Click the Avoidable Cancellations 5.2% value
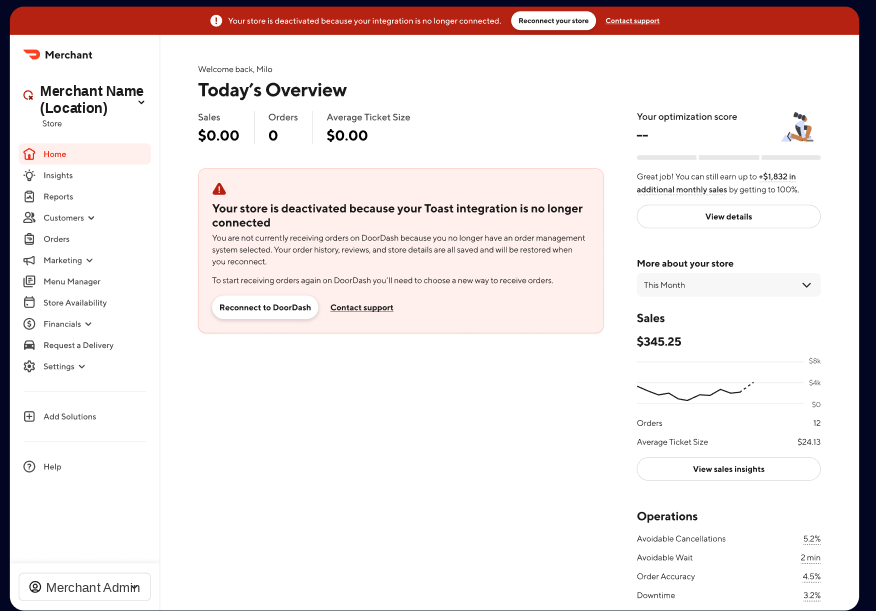The width and height of the screenshot is (876, 611). [812, 539]
